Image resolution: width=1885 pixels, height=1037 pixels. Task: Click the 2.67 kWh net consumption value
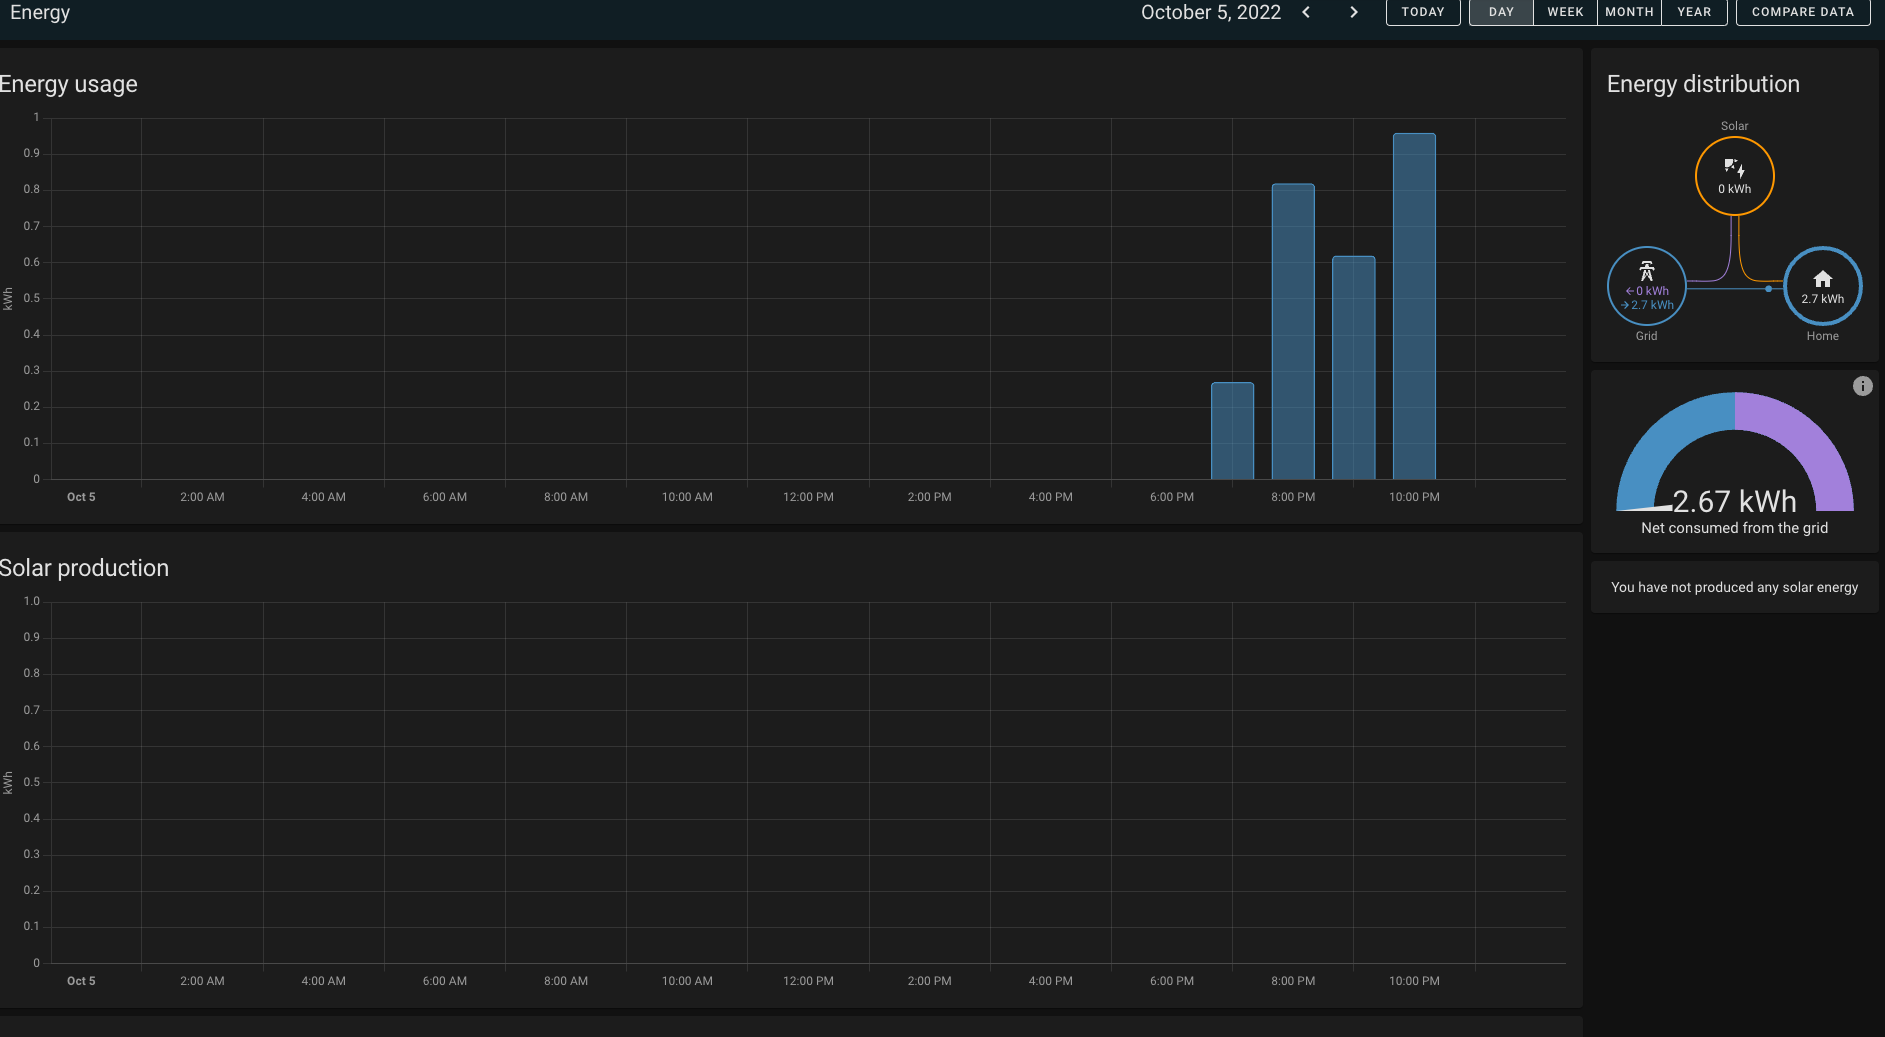(1734, 501)
